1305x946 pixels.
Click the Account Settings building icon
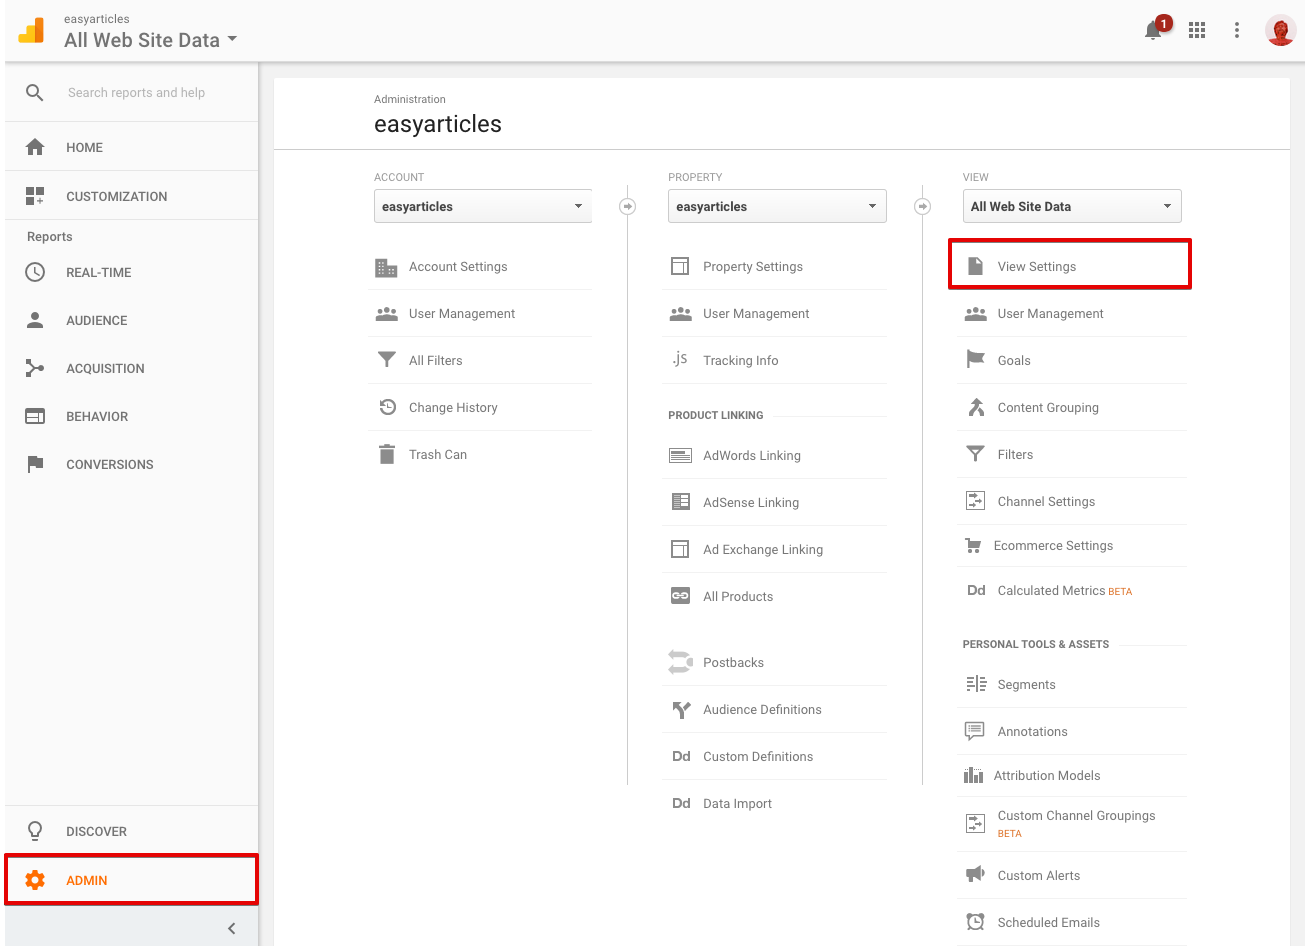tap(386, 267)
